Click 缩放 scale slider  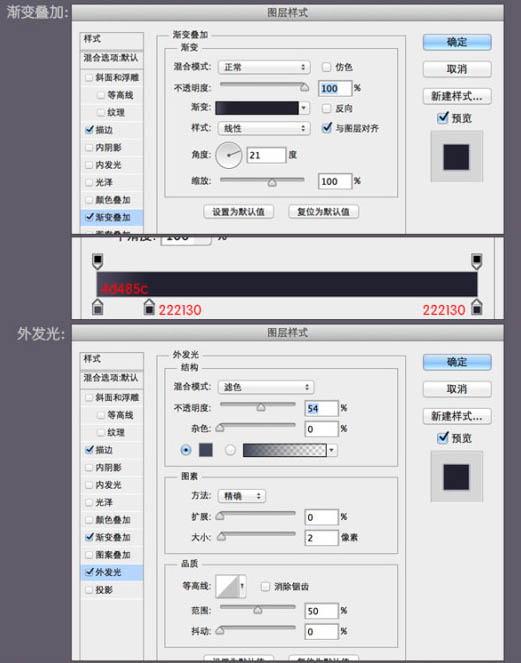tap(262, 181)
